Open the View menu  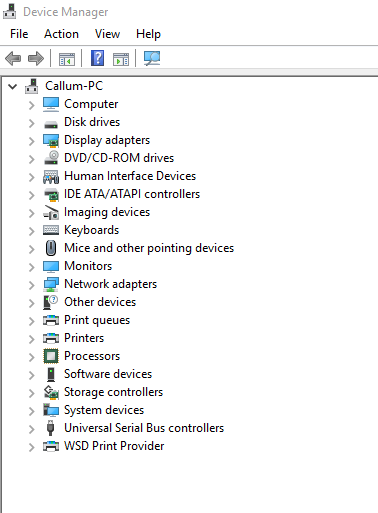107,34
